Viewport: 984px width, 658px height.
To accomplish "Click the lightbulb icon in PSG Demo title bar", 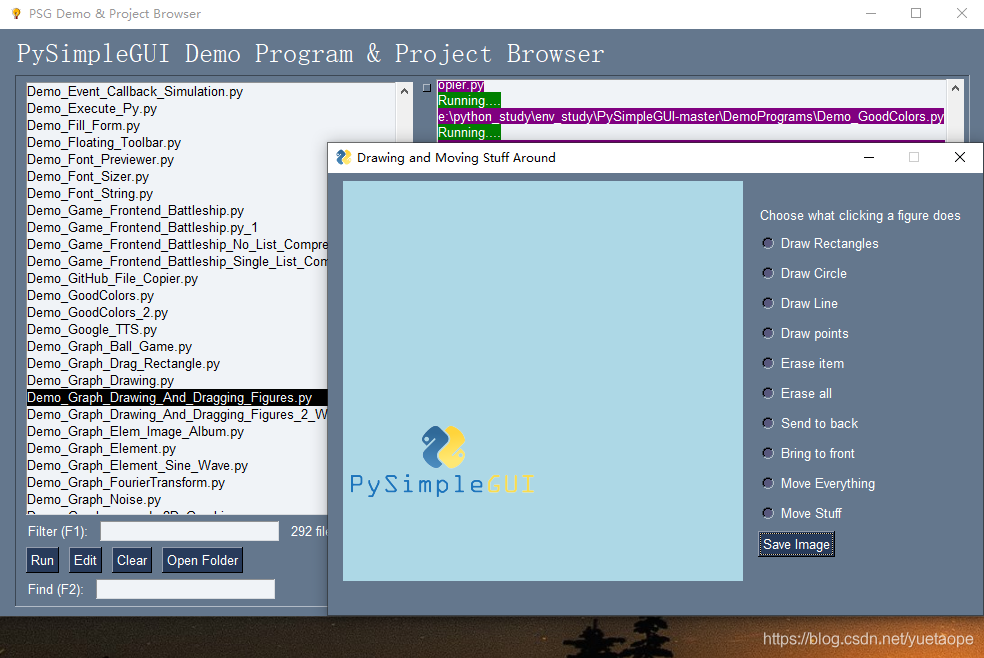I will pyautogui.click(x=16, y=13).
